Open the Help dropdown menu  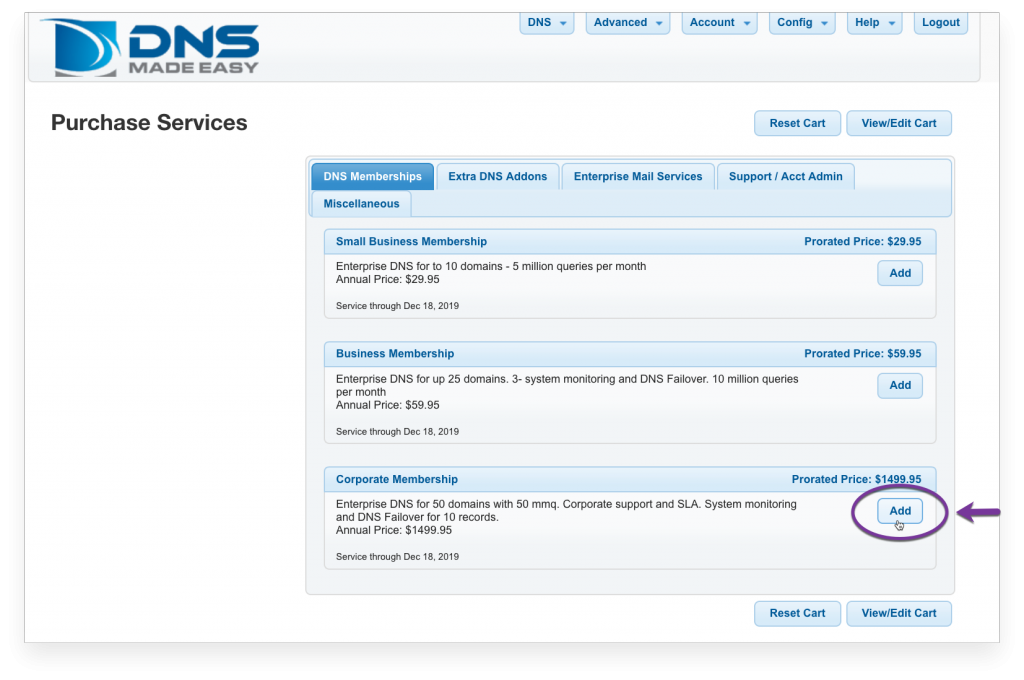pyautogui.click(x=874, y=23)
